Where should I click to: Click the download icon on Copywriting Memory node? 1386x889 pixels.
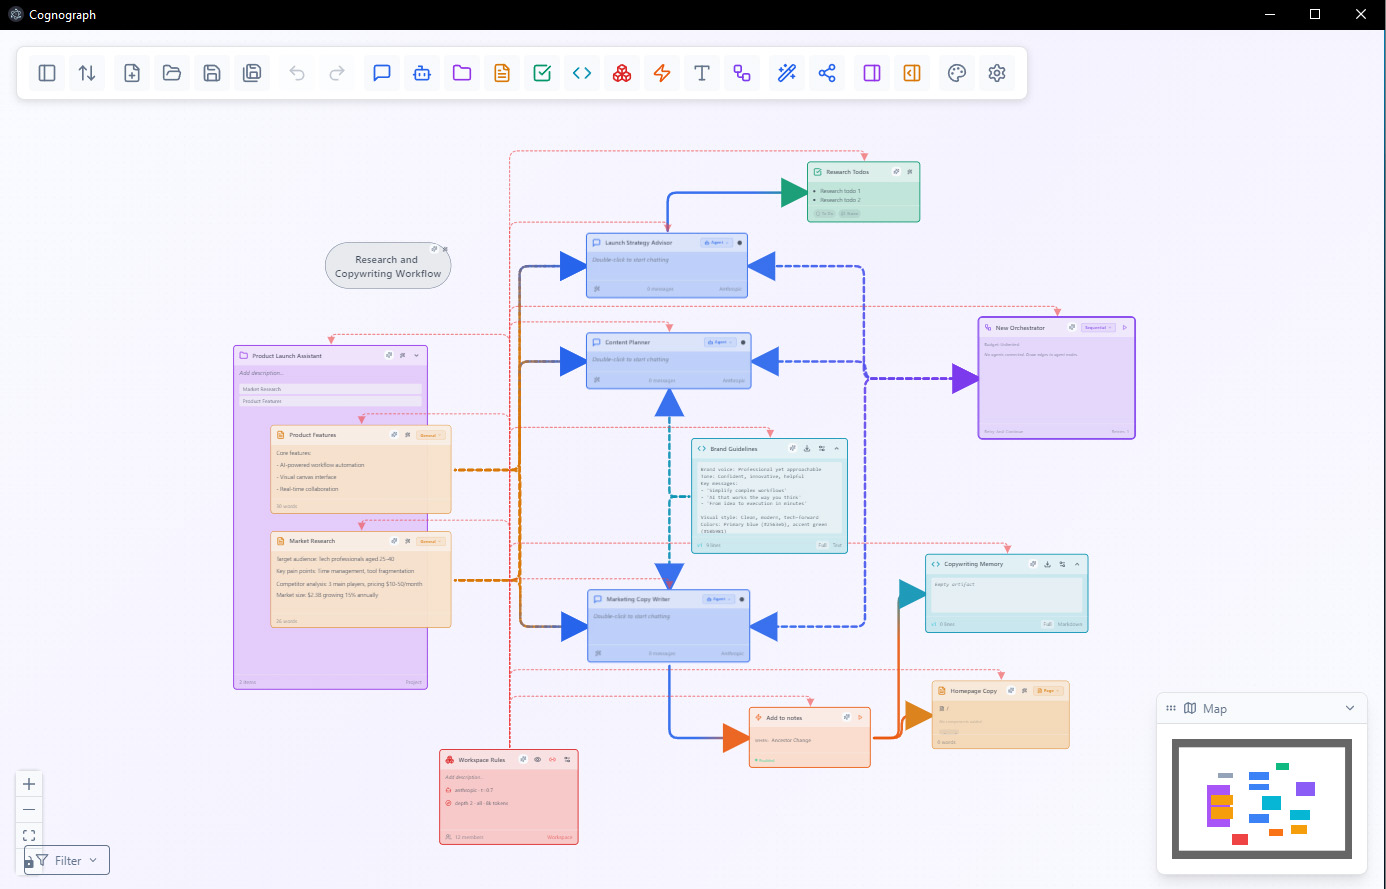coord(1047,564)
